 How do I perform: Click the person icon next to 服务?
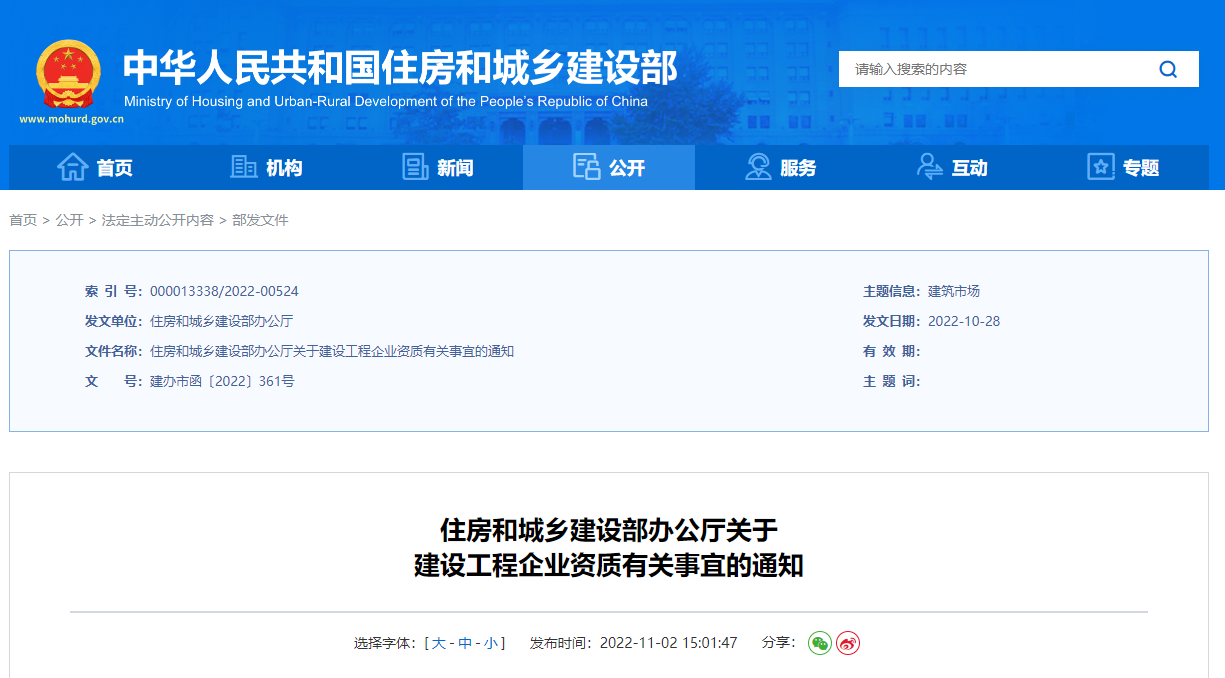click(756, 167)
